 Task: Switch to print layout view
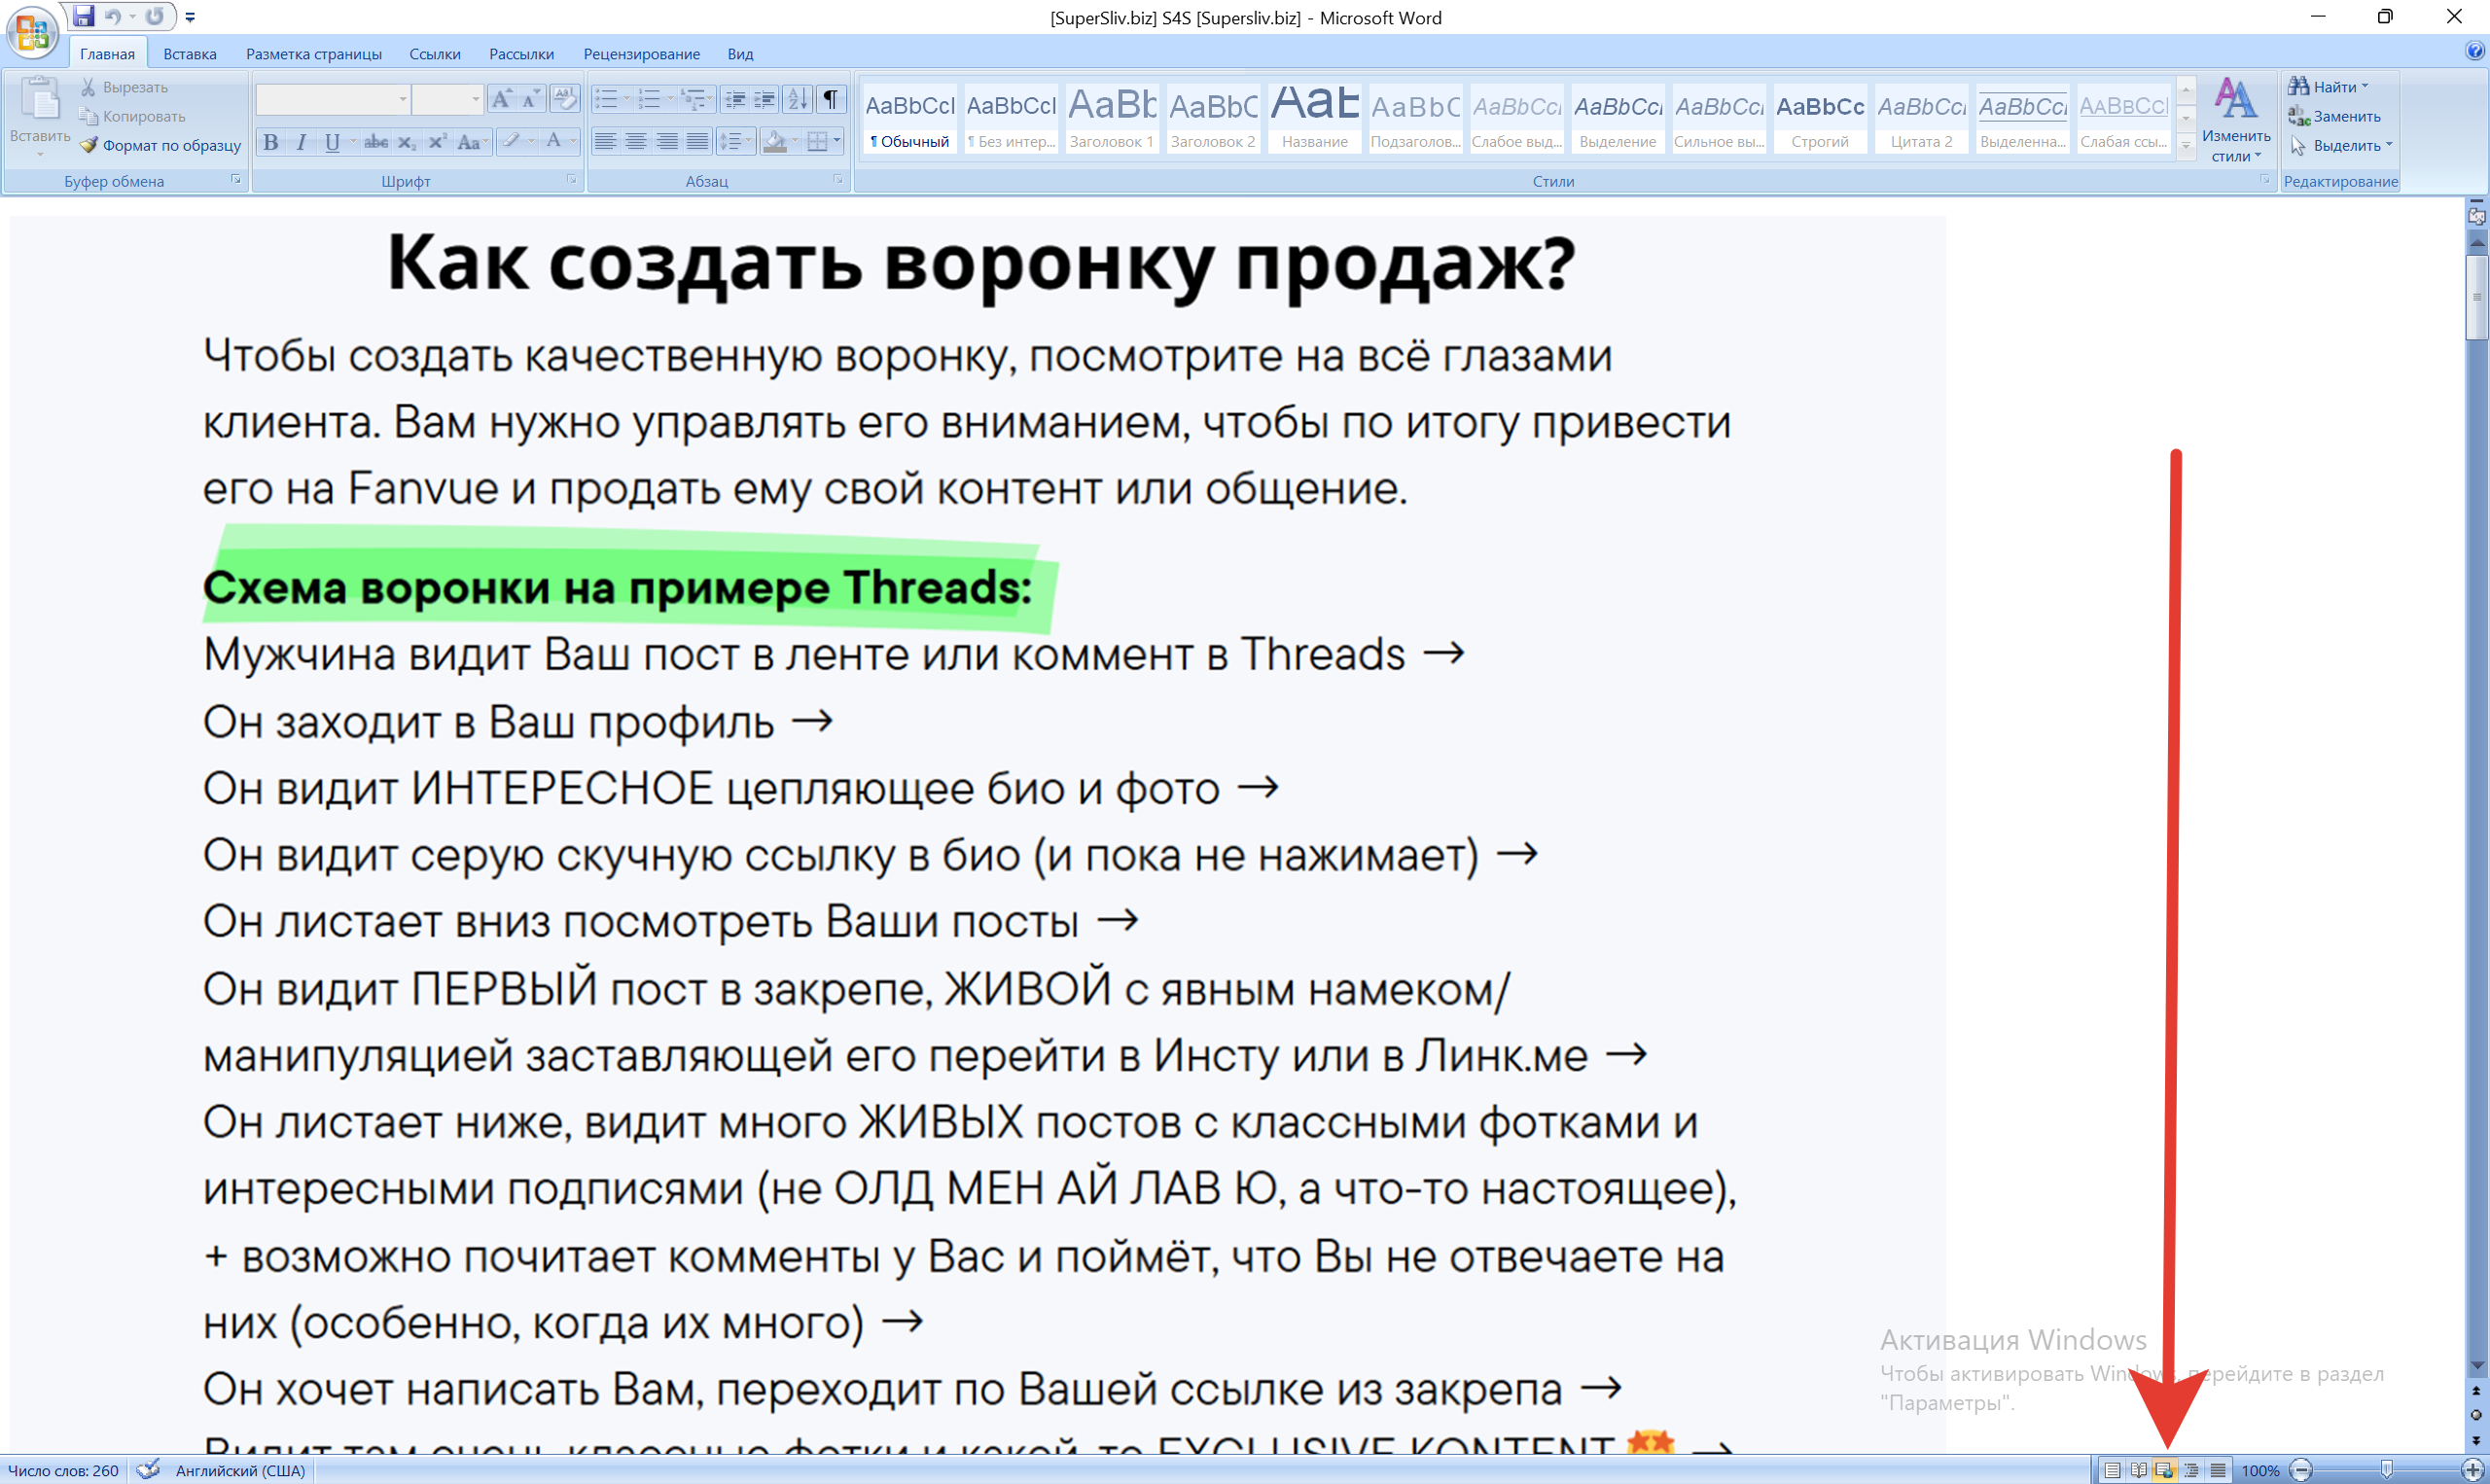(x=2112, y=1470)
